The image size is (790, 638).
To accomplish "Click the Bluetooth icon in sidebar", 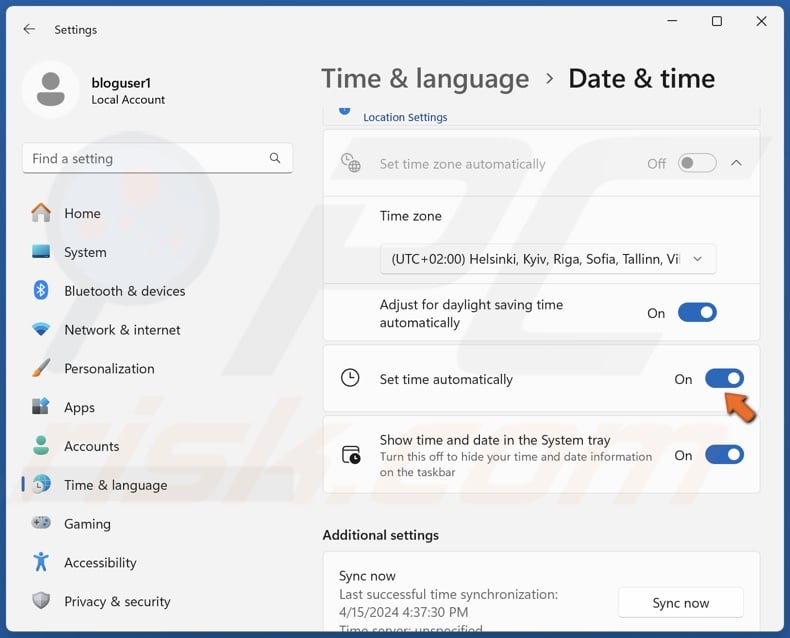I will click(41, 290).
